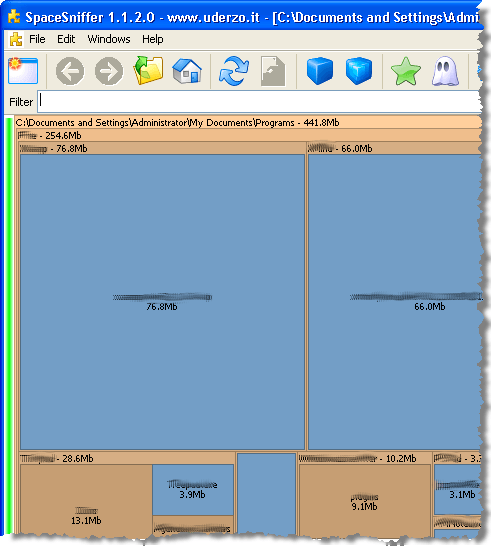Open the Help menu

[x=153, y=39]
